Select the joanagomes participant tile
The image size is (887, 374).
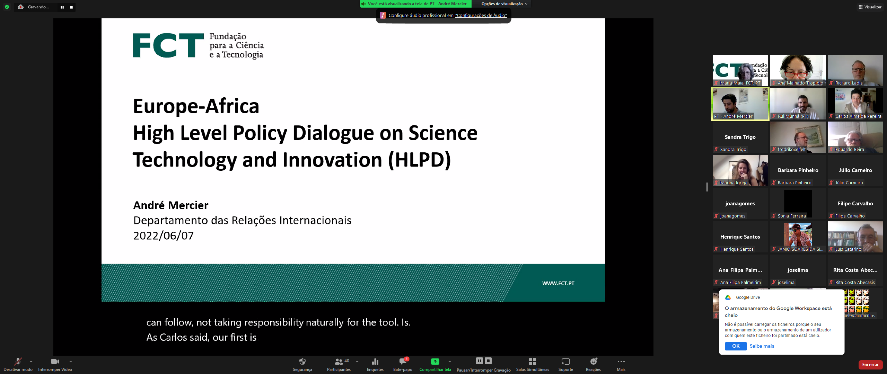coord(740,204)
